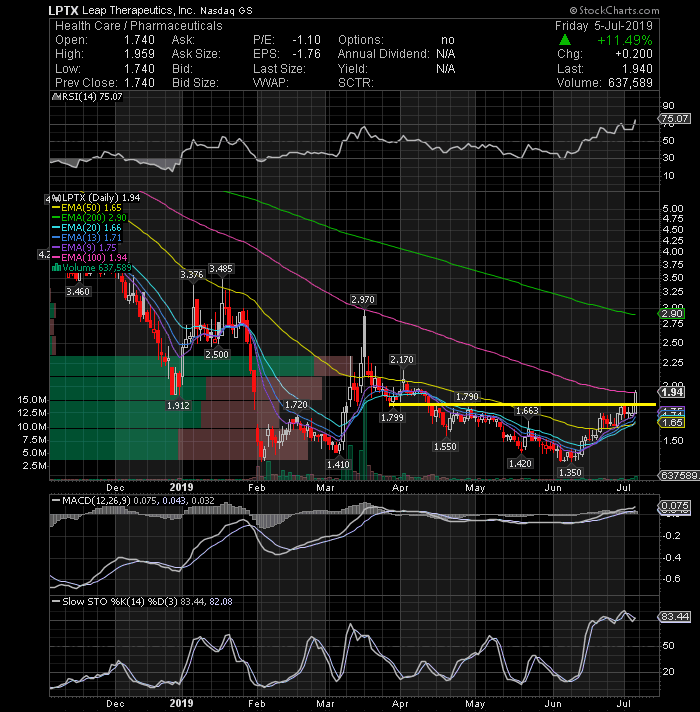Screen dimensions: 700x712
Task: Click the 3.376 peak price label
Action: click(x=192, y=275)
